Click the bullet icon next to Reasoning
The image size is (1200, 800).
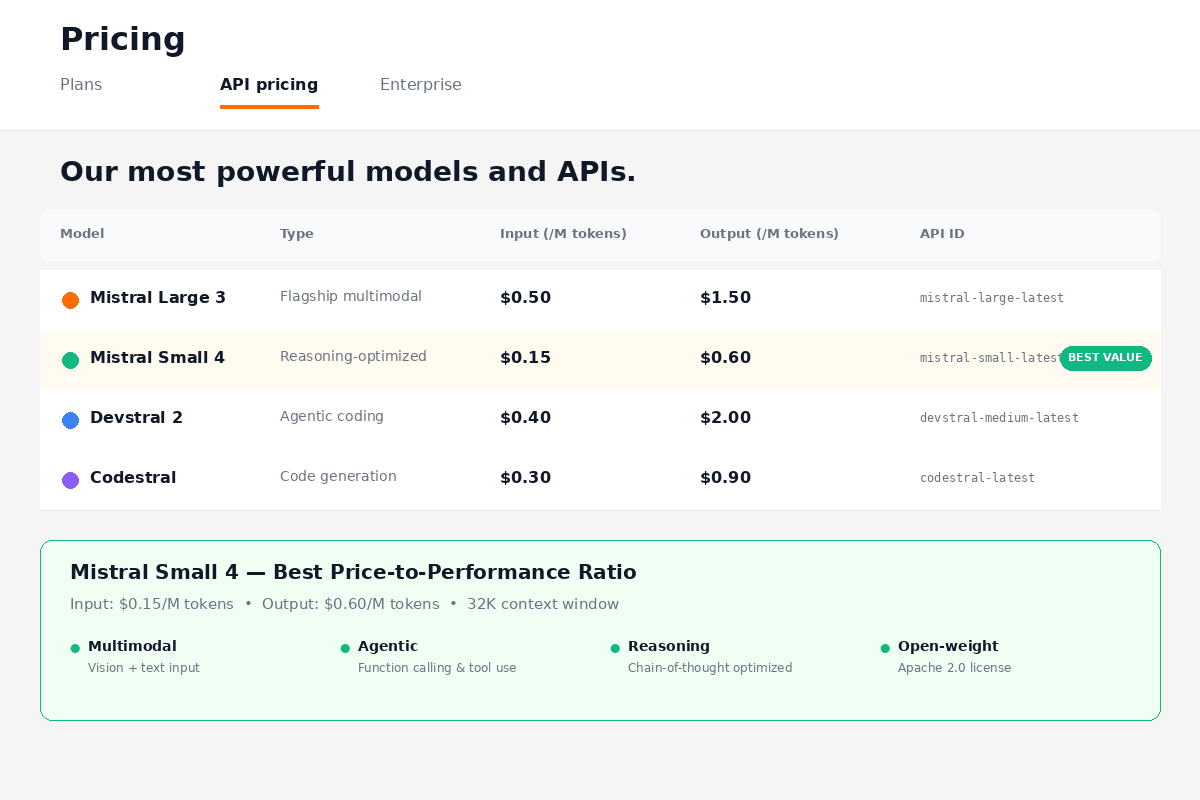[x=614, y=647]
